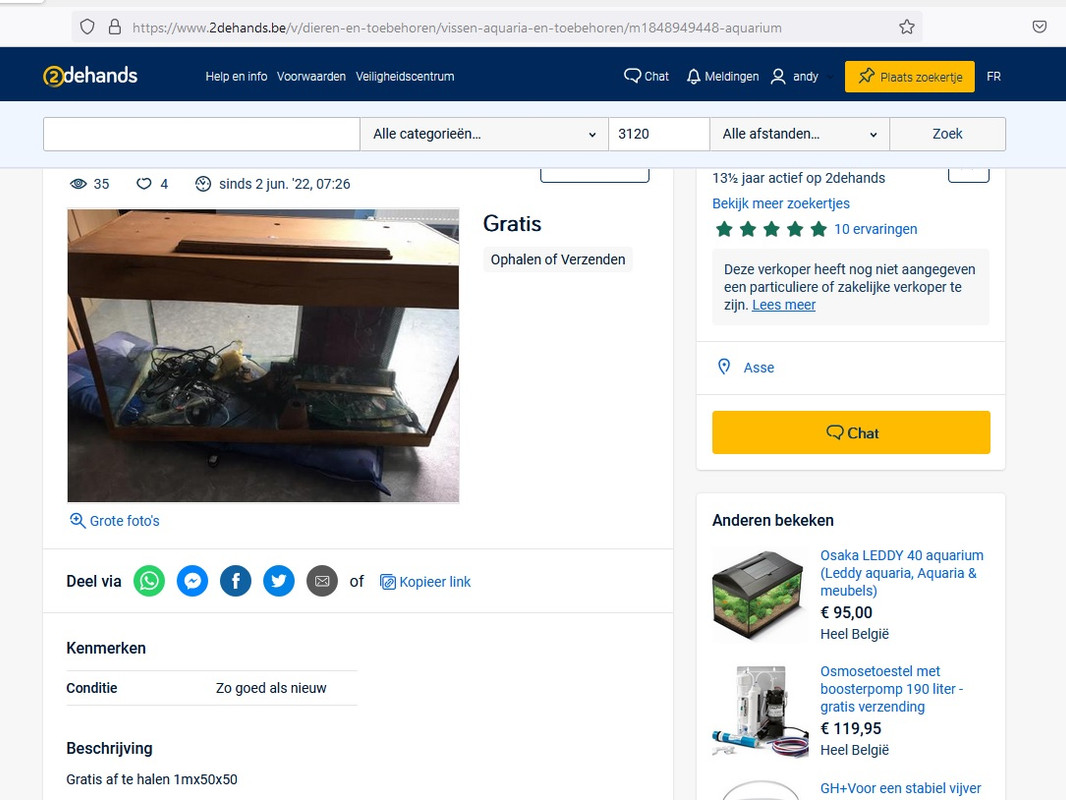
Task: Click Kopieer link
Action: [425, 582]
